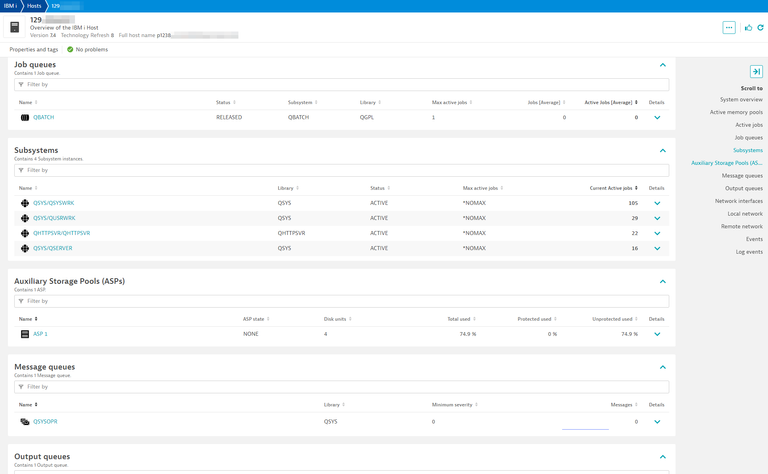
Task: Click the ASP 1 storage icon
Action: [x=25, y=334]
